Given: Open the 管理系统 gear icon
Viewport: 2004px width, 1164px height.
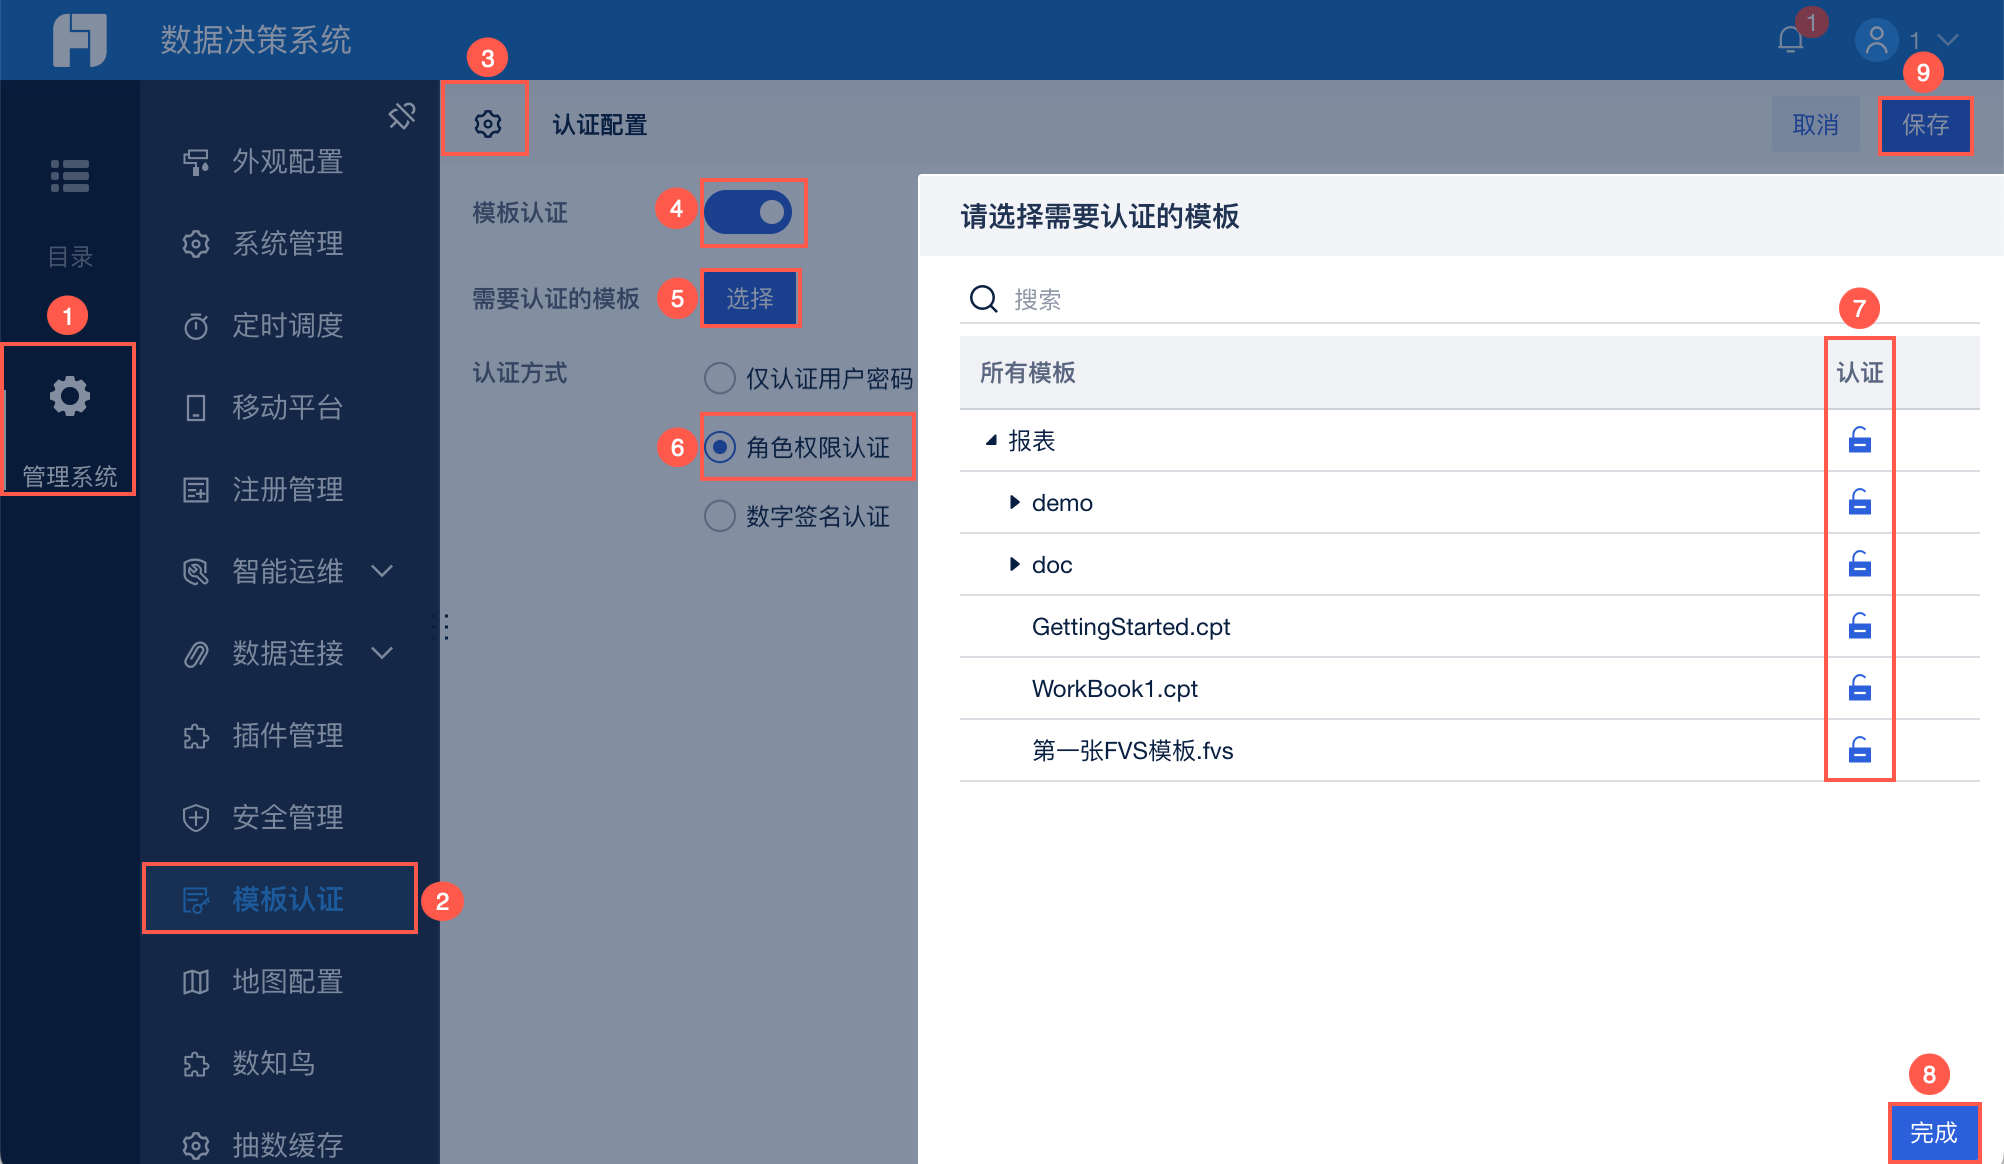Looking at the screenshot, I should click(x=70, y=396).
